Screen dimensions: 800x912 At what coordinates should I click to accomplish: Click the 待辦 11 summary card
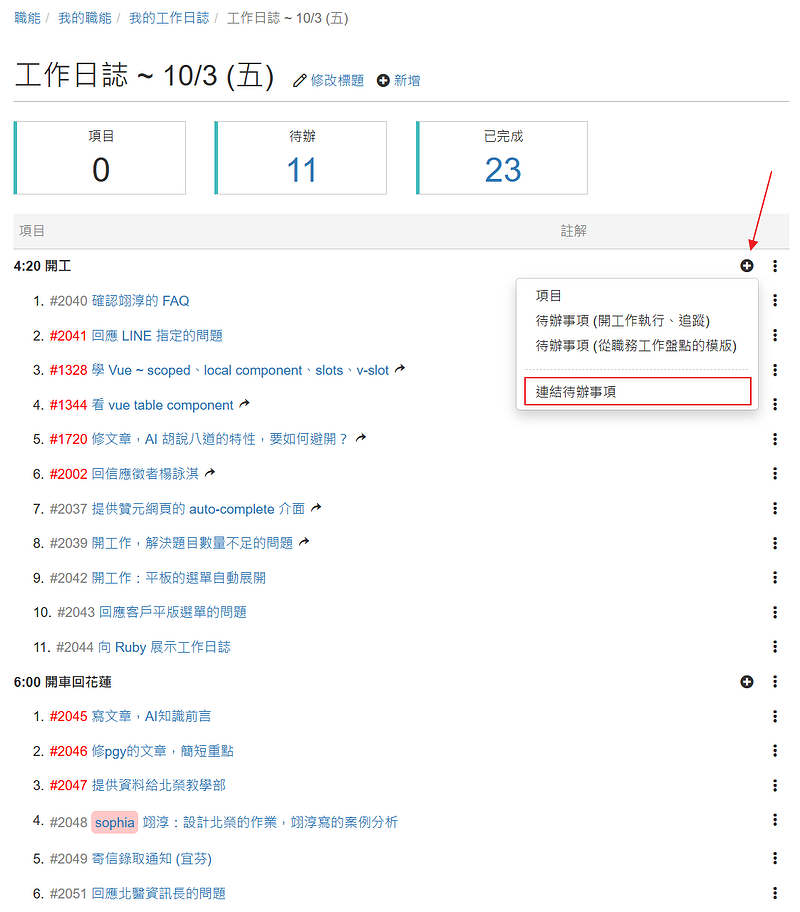tap(301, 158)
